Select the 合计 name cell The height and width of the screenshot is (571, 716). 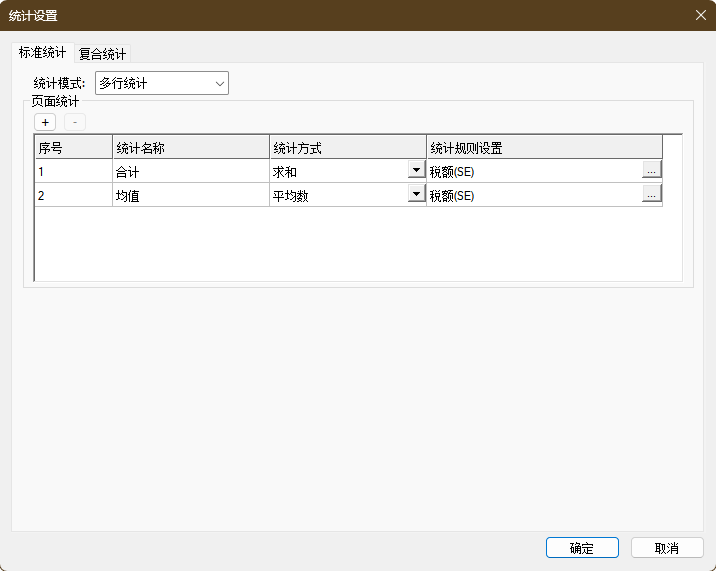(x=190, y=172)
